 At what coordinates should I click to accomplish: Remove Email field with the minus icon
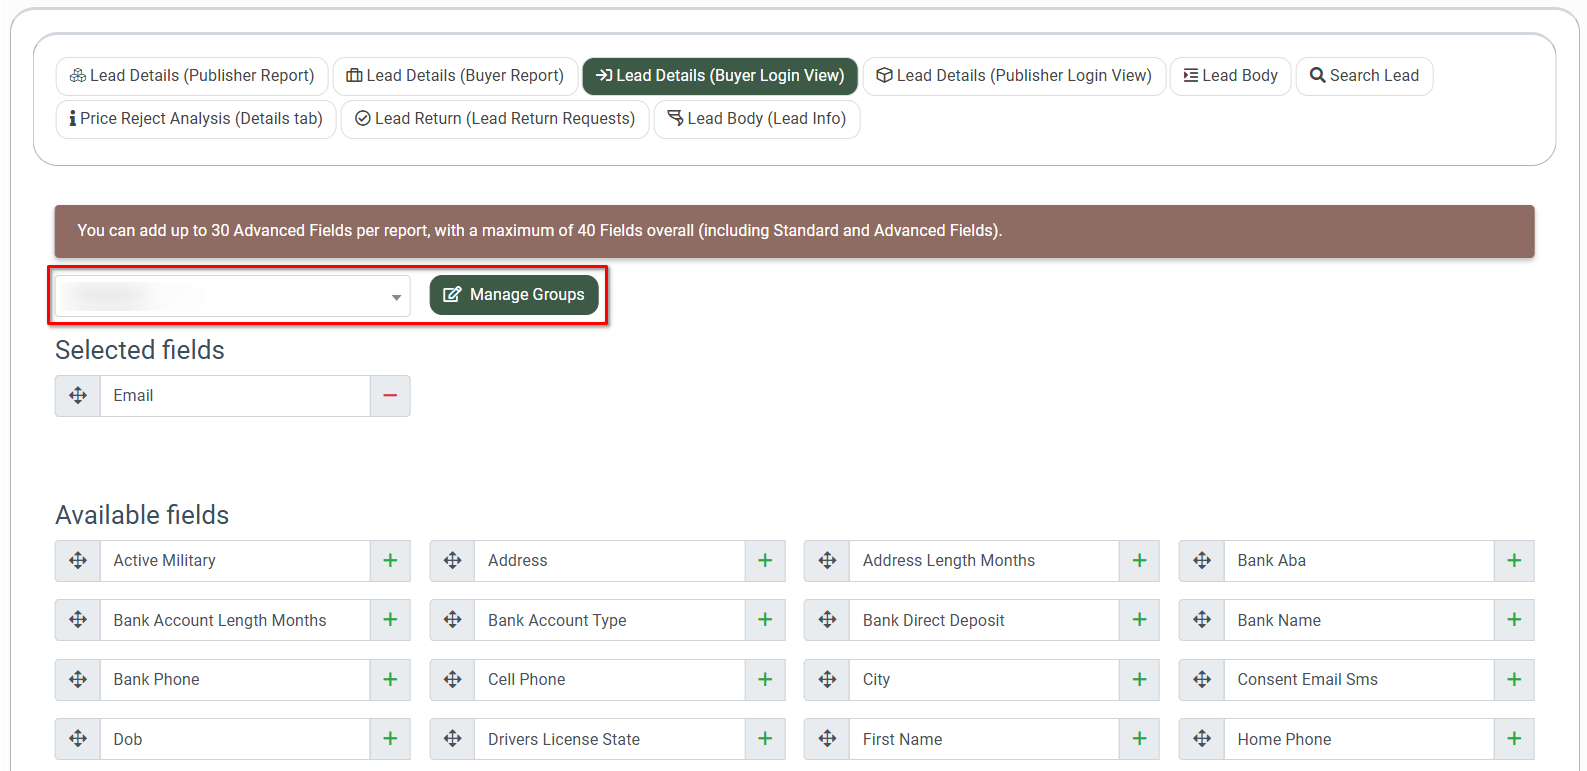tap(390, 396)
